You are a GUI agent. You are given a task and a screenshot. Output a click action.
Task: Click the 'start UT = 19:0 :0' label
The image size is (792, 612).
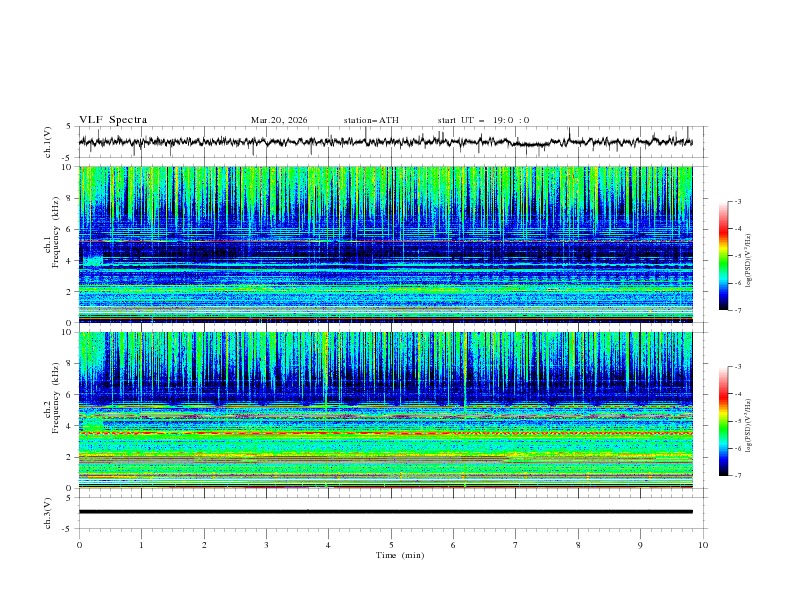483,120
